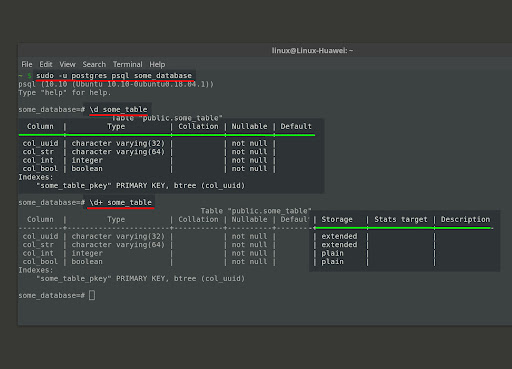Image resolution: width=512 pixels, height=369 pixels.
Task: Click the \d some_table command text
Action: pyautogui.click(x=118, y=109)
